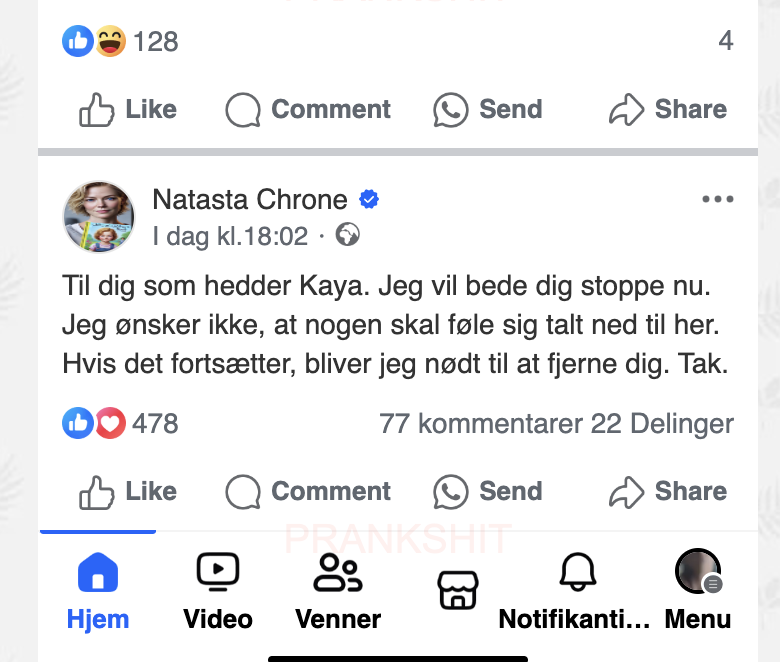Share the Natasta Chrone post

coord(667,491)
